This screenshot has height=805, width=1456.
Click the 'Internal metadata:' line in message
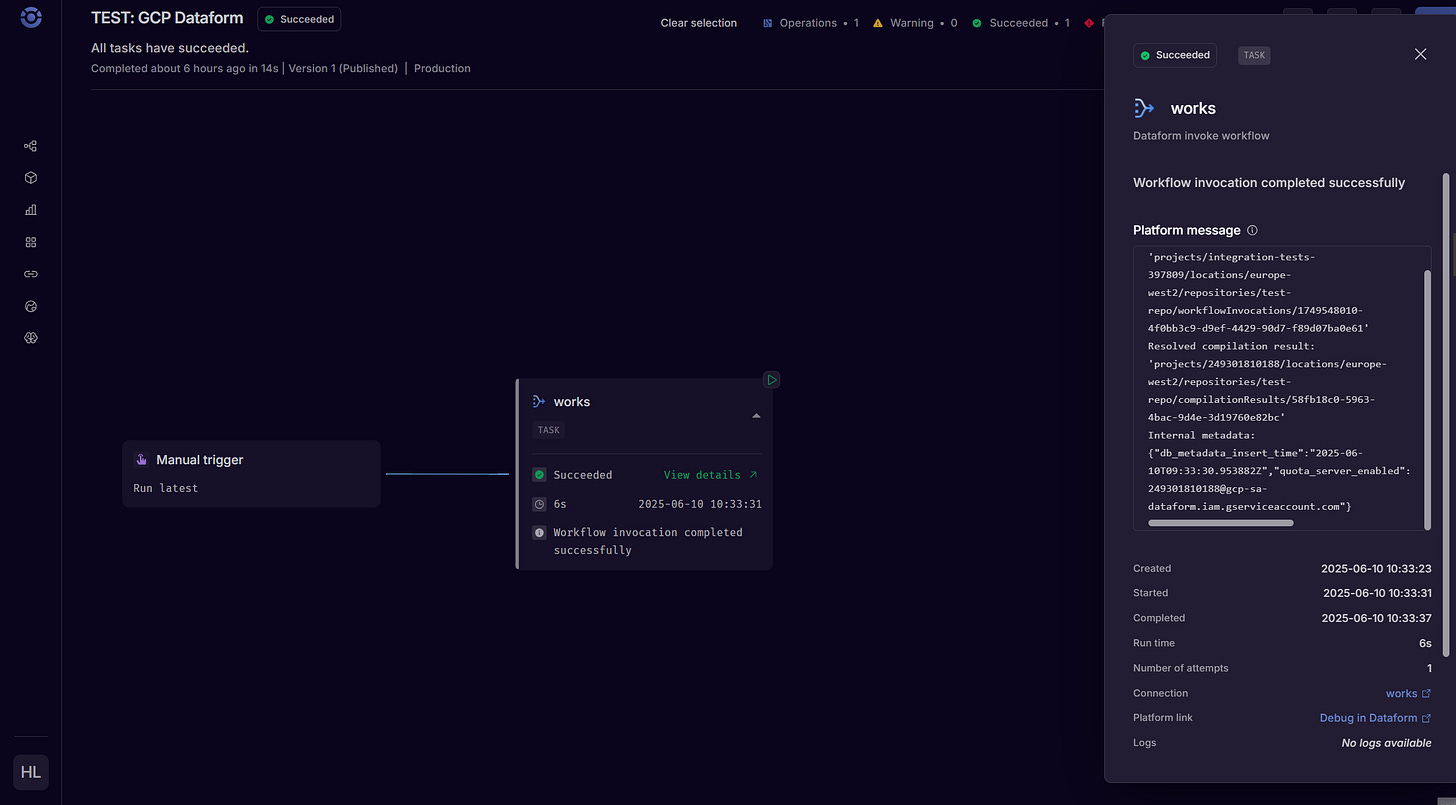[x=1201, y=436]
